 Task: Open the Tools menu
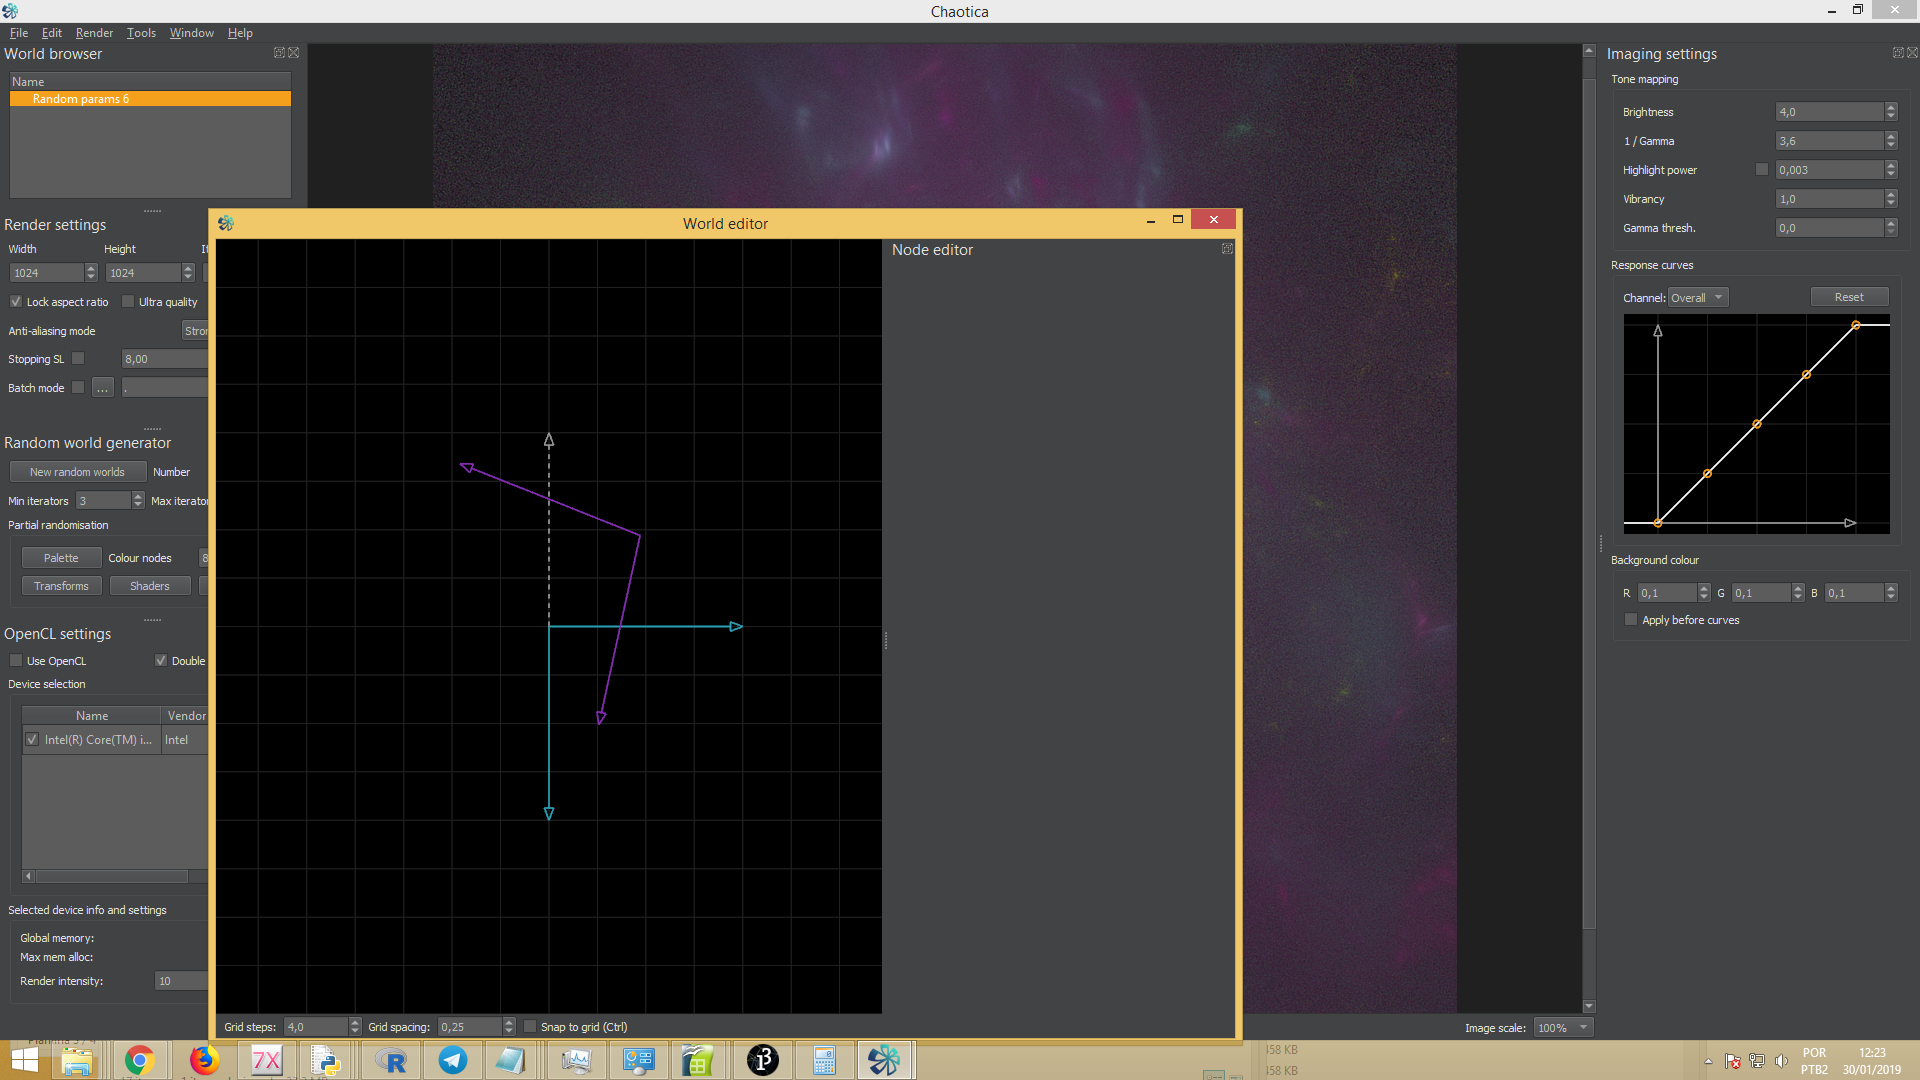point(141,32)
